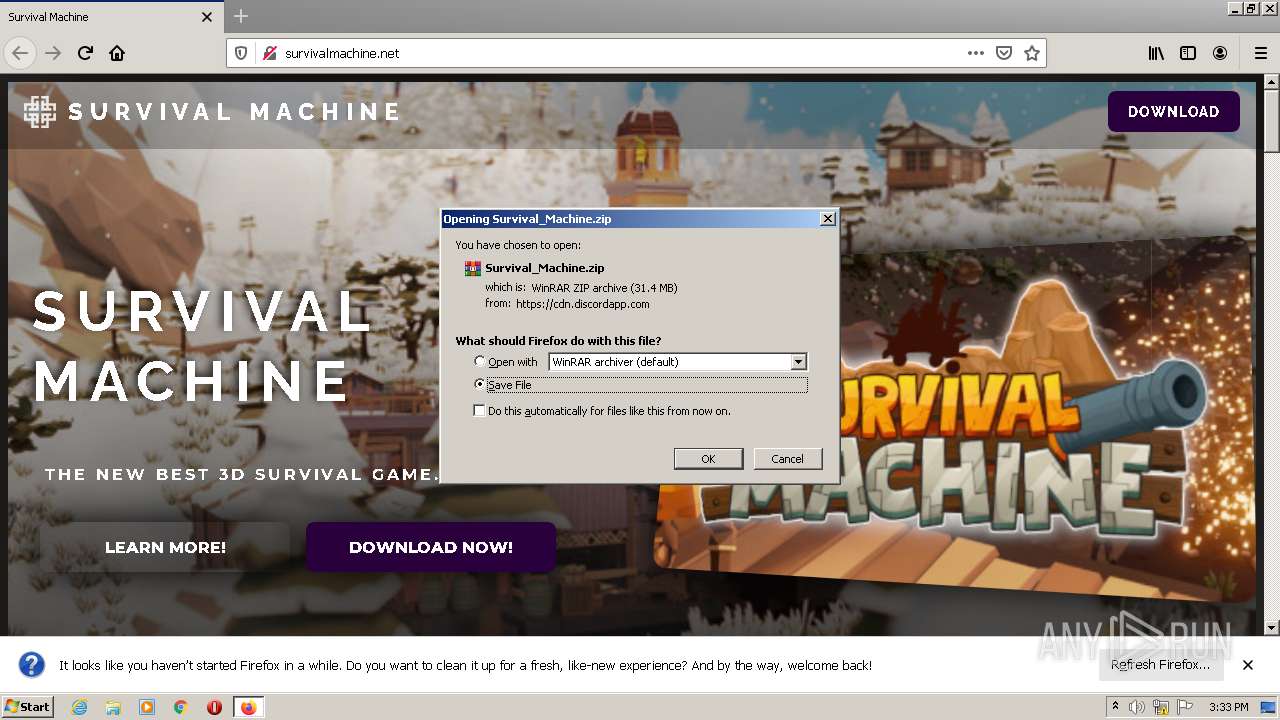Select the Open with radio option

(480, 362)
